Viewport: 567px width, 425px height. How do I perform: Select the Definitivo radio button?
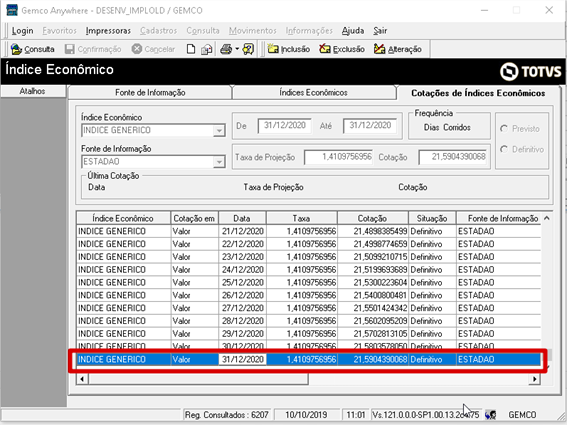[x=504, y=149]
